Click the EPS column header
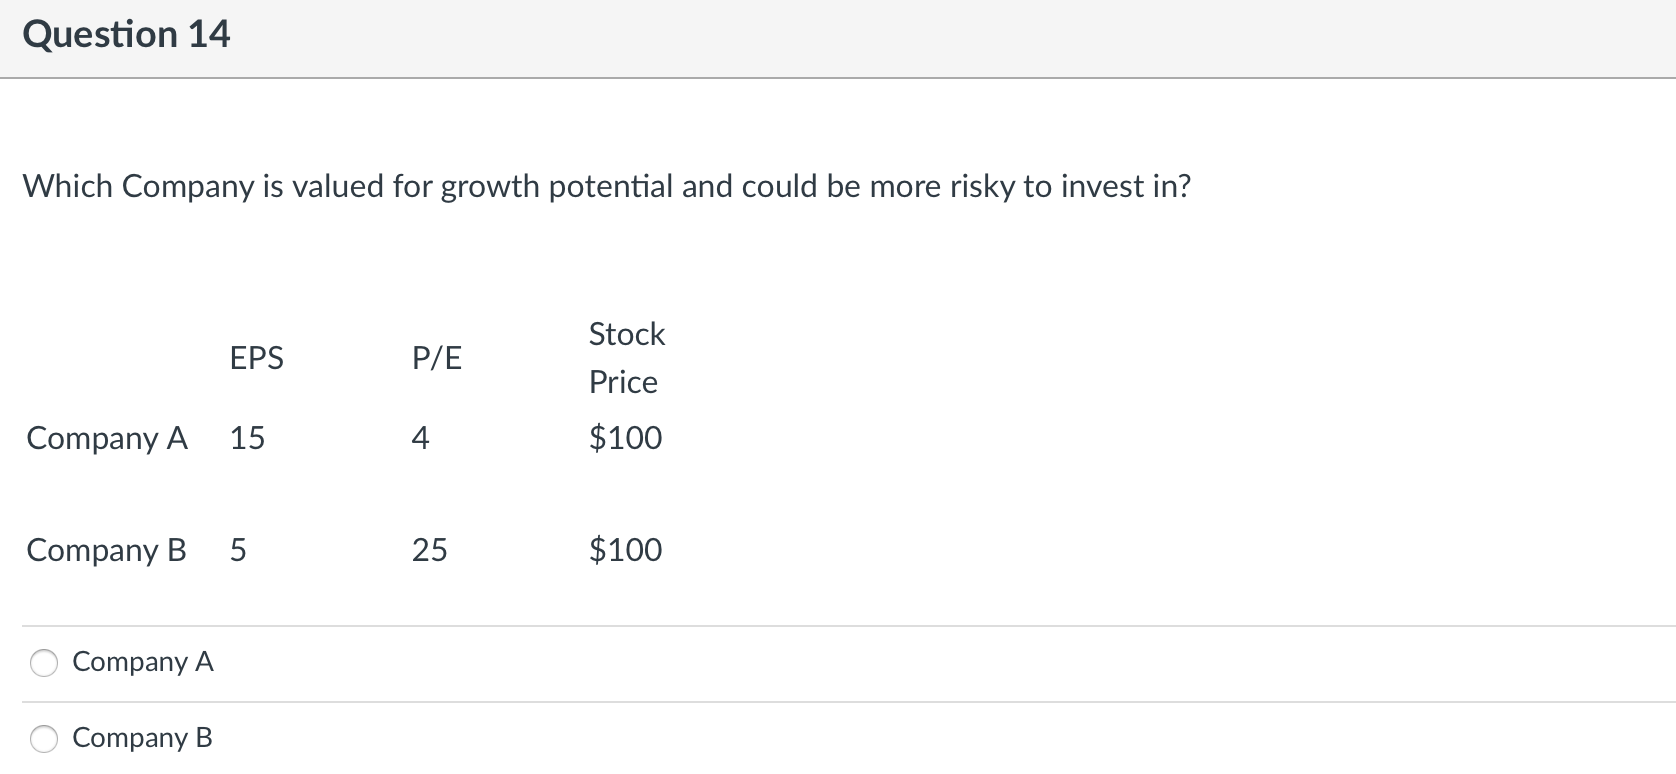1676x774 pixels. pyautogui.click(x=257, y=357)
